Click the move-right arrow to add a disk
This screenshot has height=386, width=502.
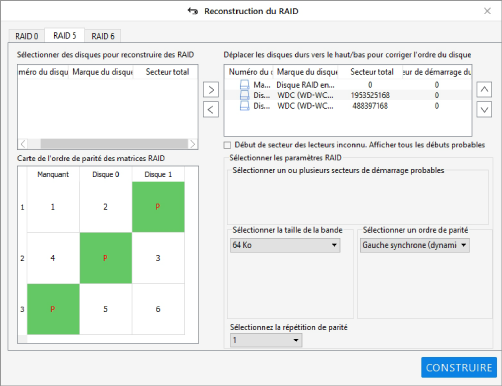point(211,90)
